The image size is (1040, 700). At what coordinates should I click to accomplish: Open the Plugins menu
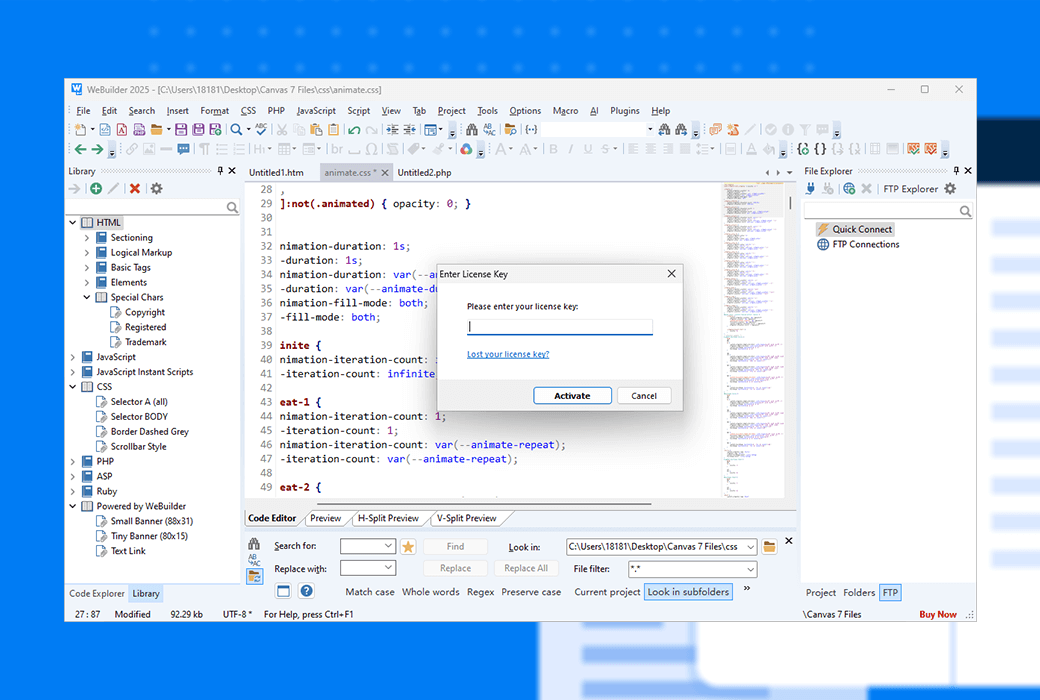click(625, 111)
